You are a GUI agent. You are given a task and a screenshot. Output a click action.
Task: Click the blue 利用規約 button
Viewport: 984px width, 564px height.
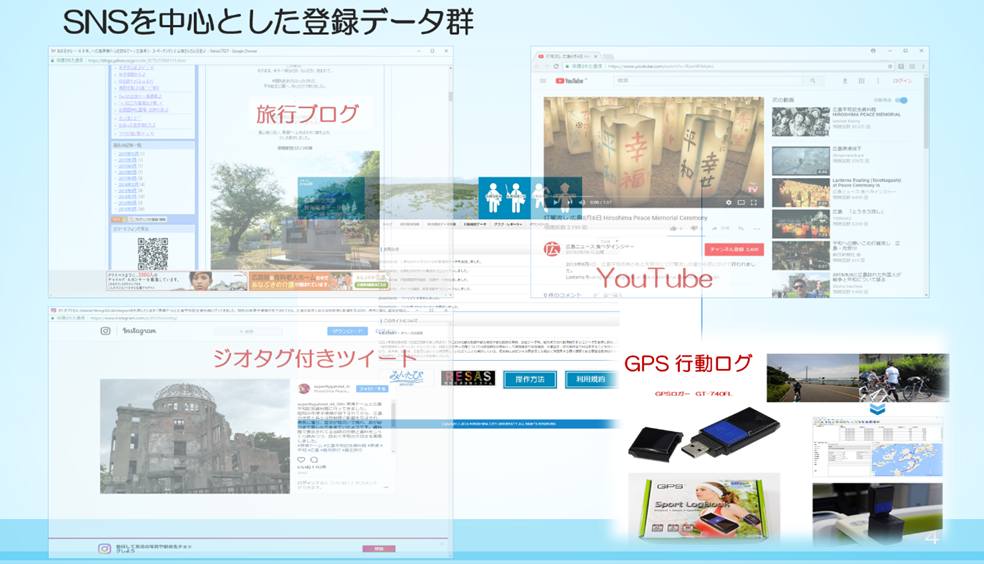(x=591, y=379)
